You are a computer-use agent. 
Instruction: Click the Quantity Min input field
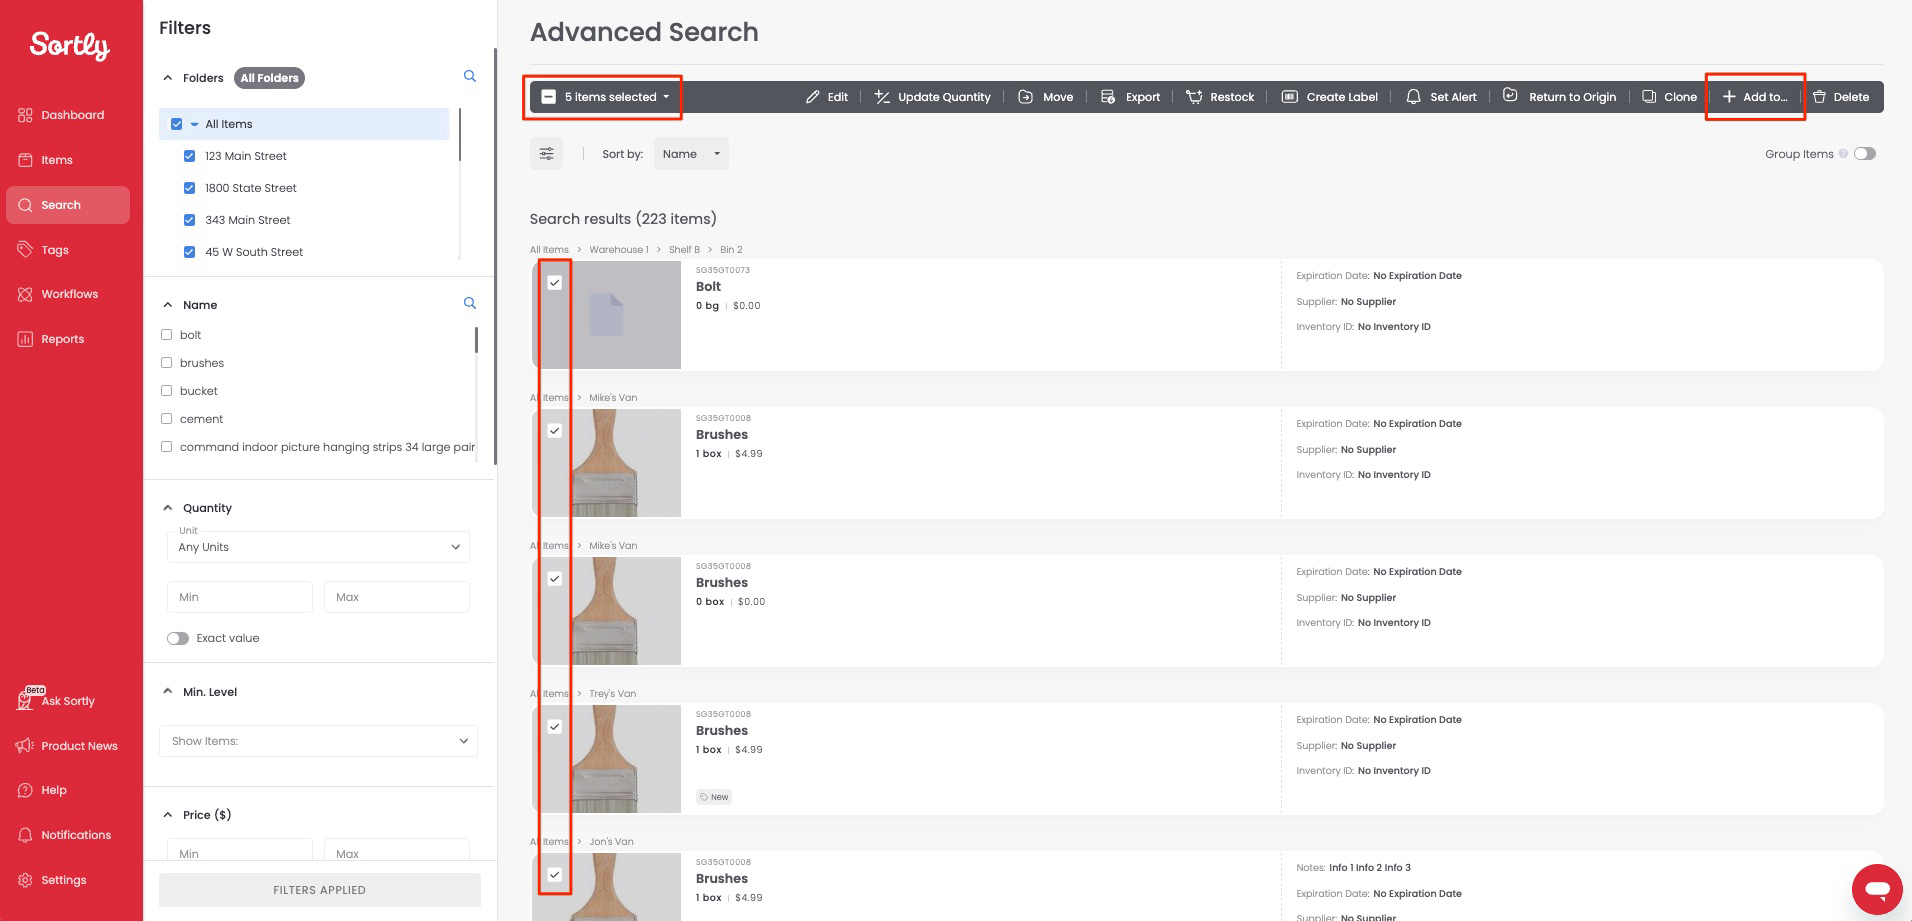click(x=239, y=597)
